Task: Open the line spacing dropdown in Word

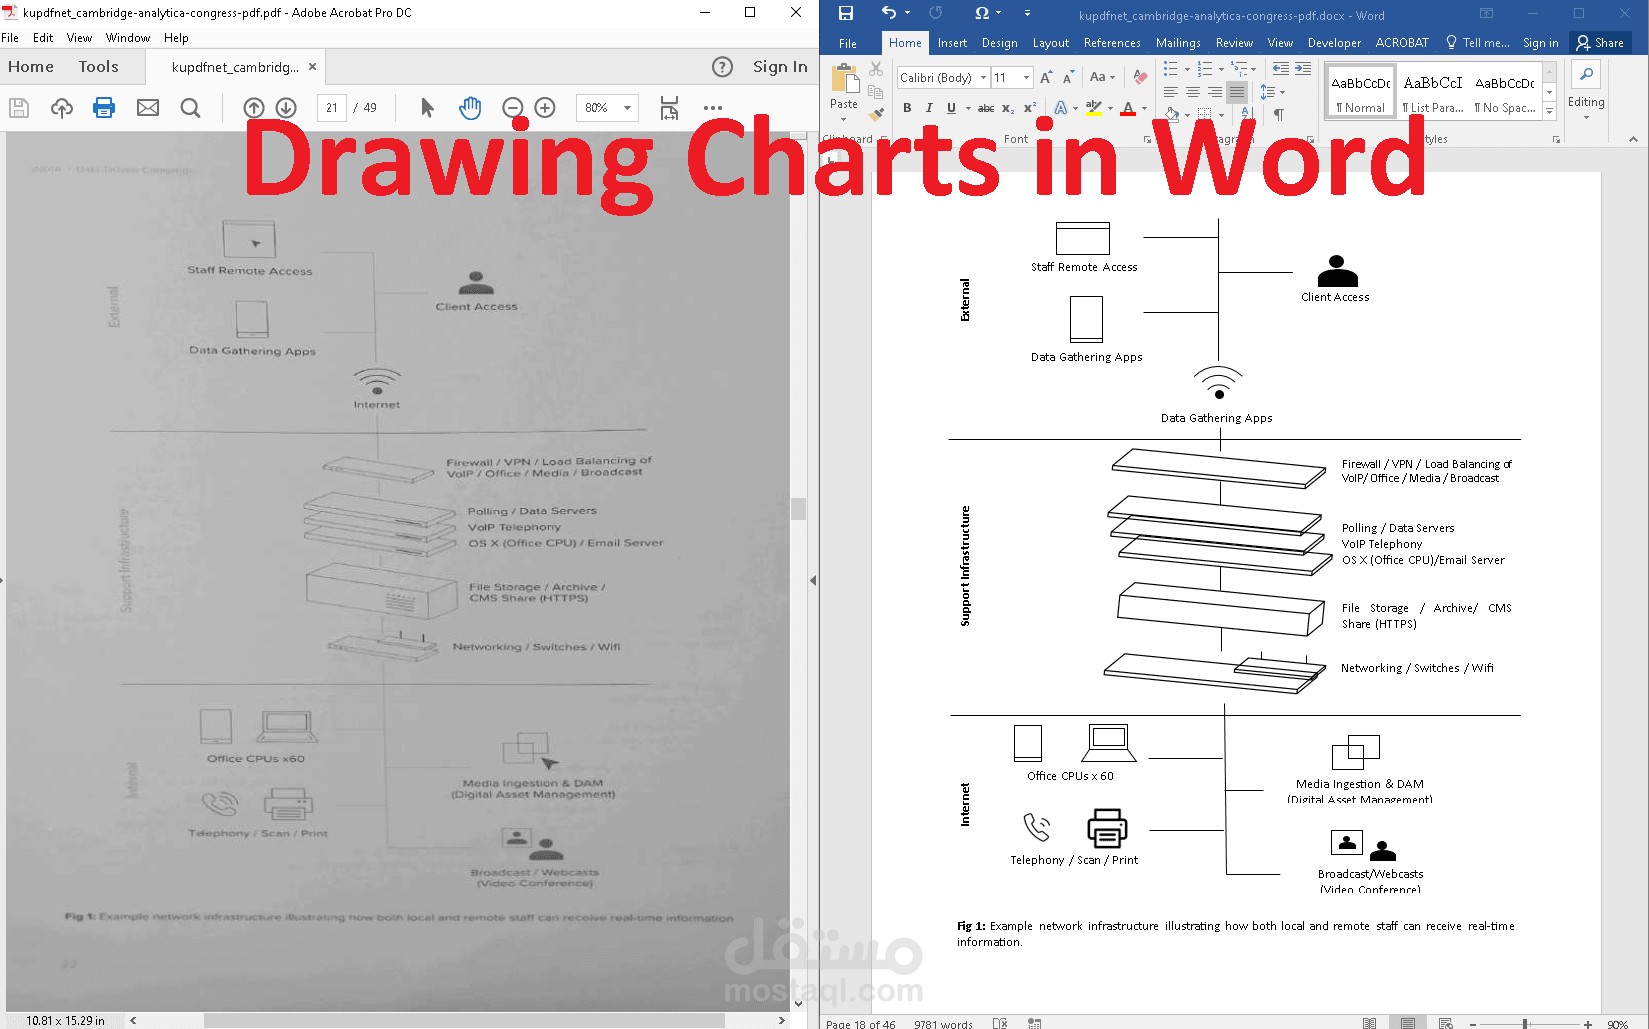Action: 1272,92
